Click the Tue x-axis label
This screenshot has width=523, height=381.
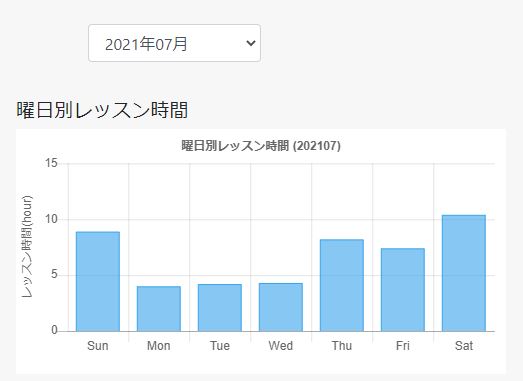coord(220,346)
